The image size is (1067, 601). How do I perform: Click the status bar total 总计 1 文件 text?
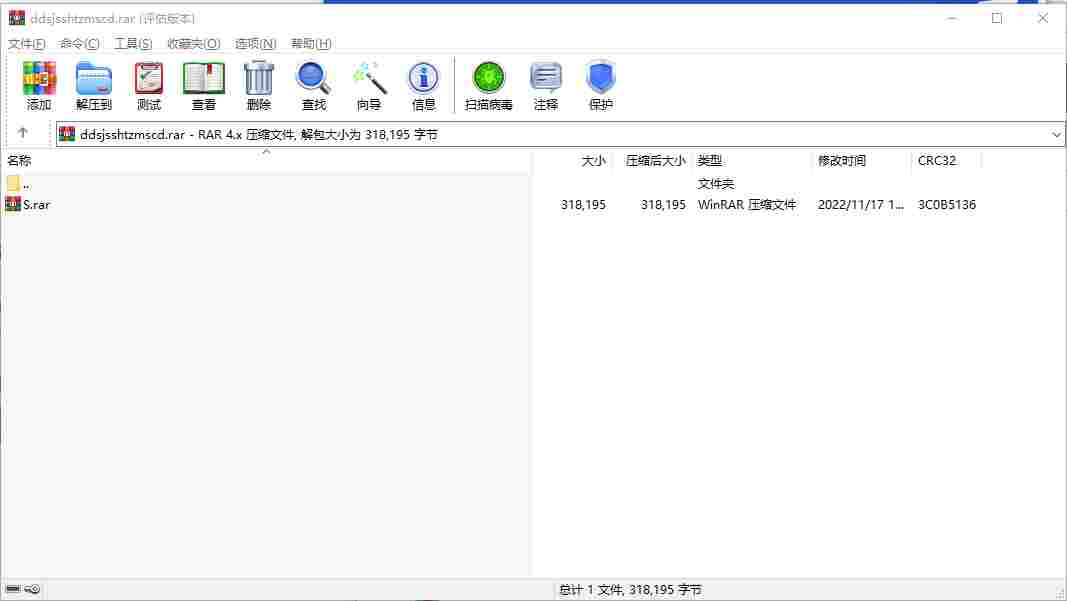click(x=630, y=589)
